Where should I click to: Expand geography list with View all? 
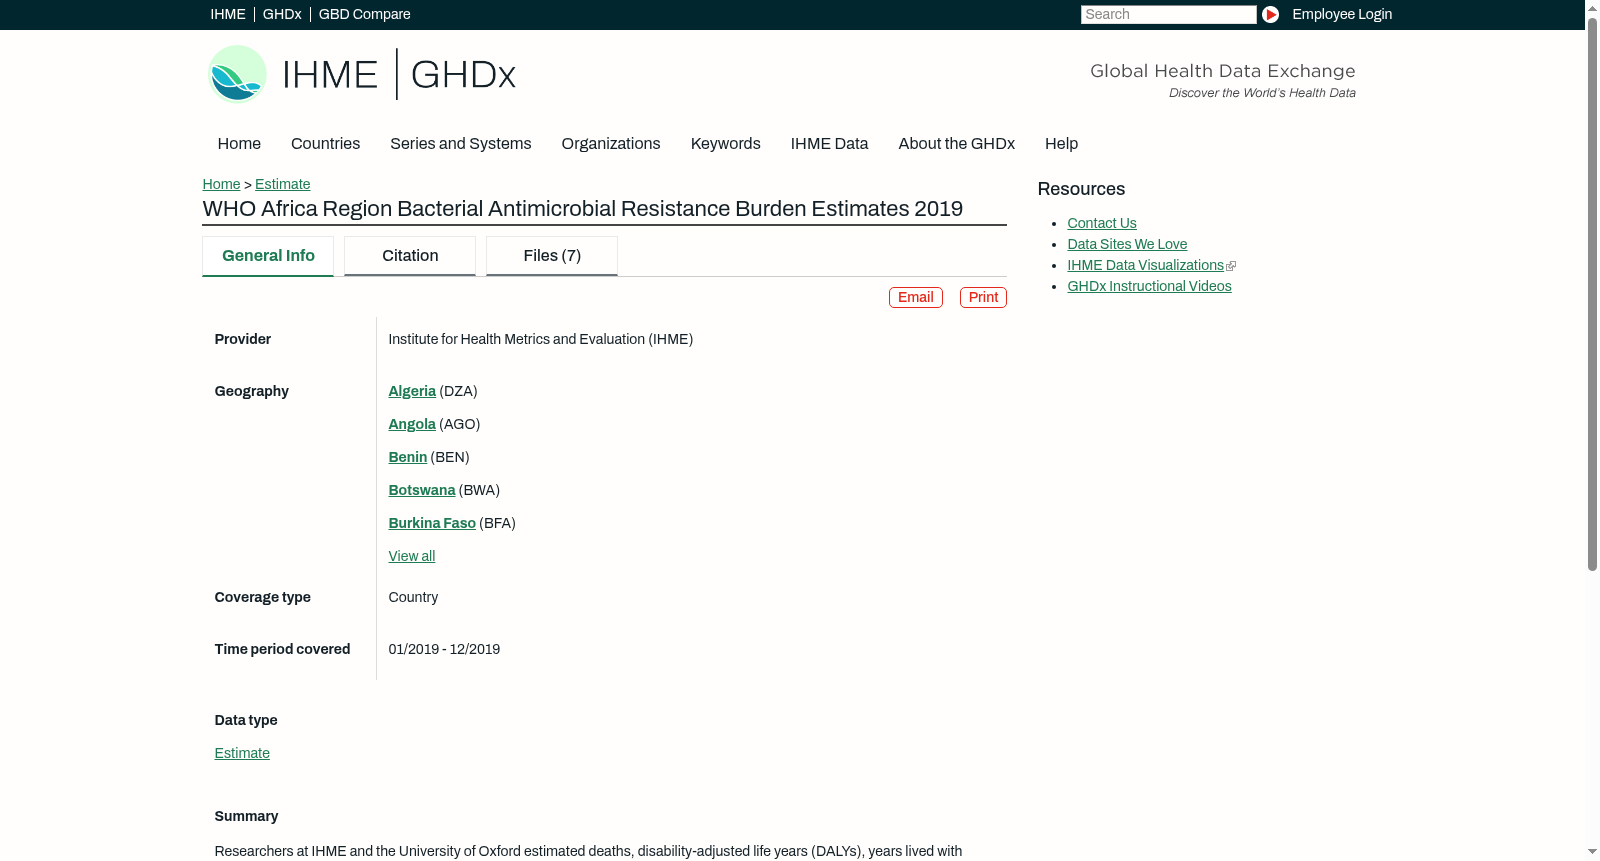412,556
